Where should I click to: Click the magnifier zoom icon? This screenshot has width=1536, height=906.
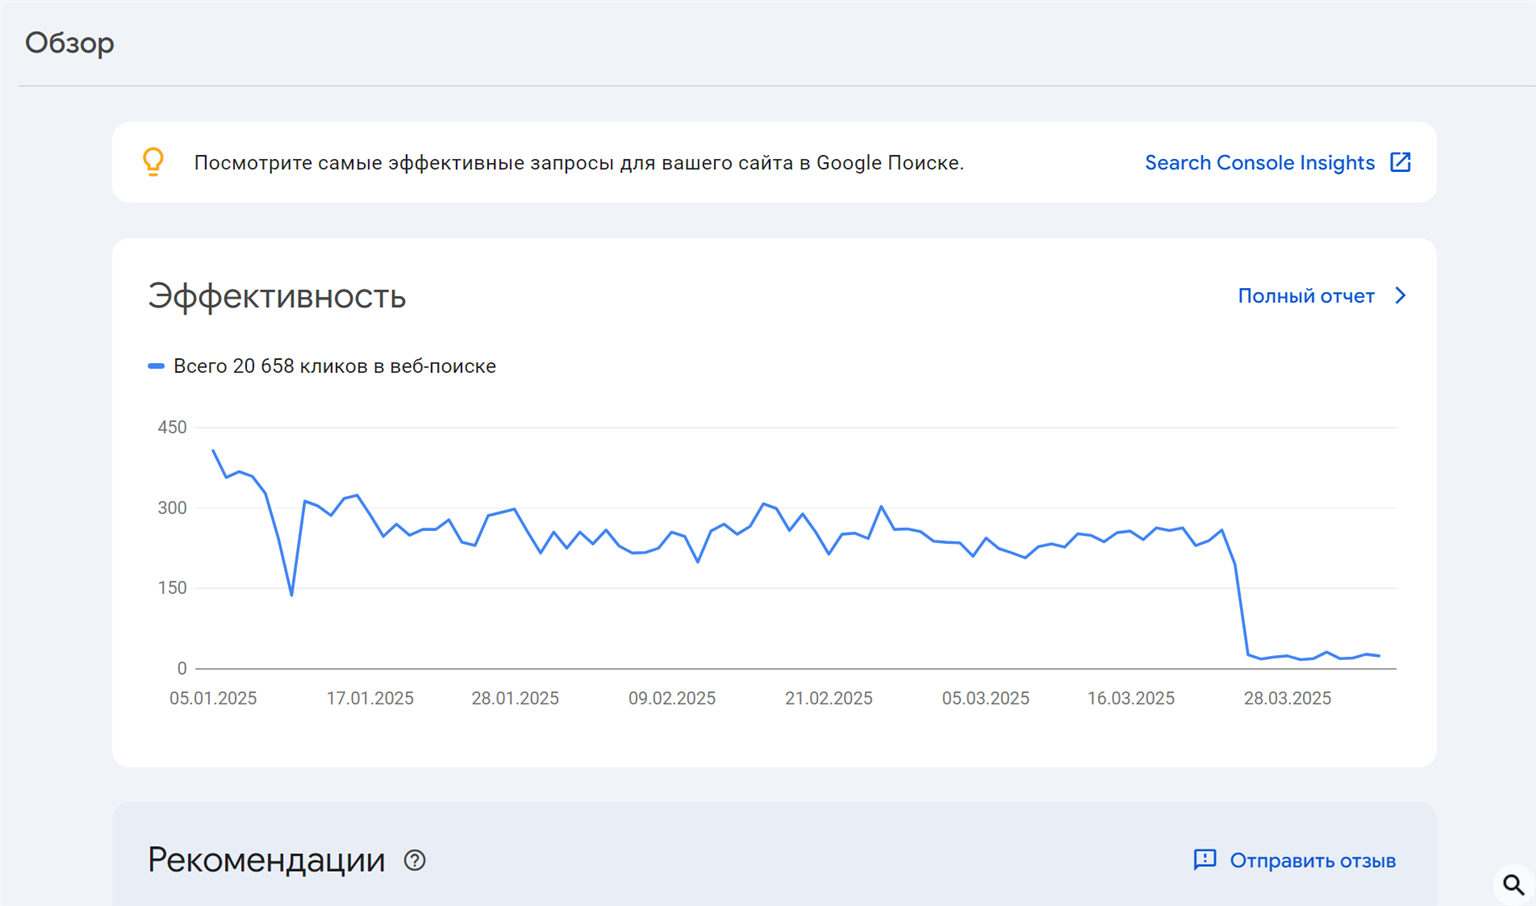[x=1513, y=885]
